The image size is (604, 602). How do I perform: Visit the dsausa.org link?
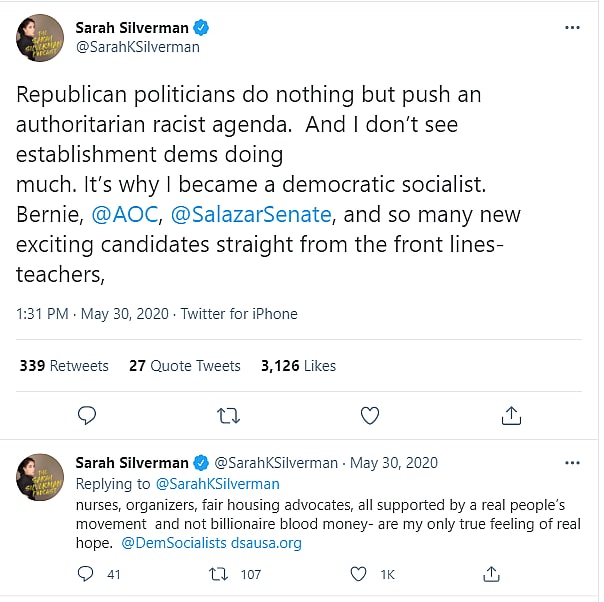click(x=265, y=543)
